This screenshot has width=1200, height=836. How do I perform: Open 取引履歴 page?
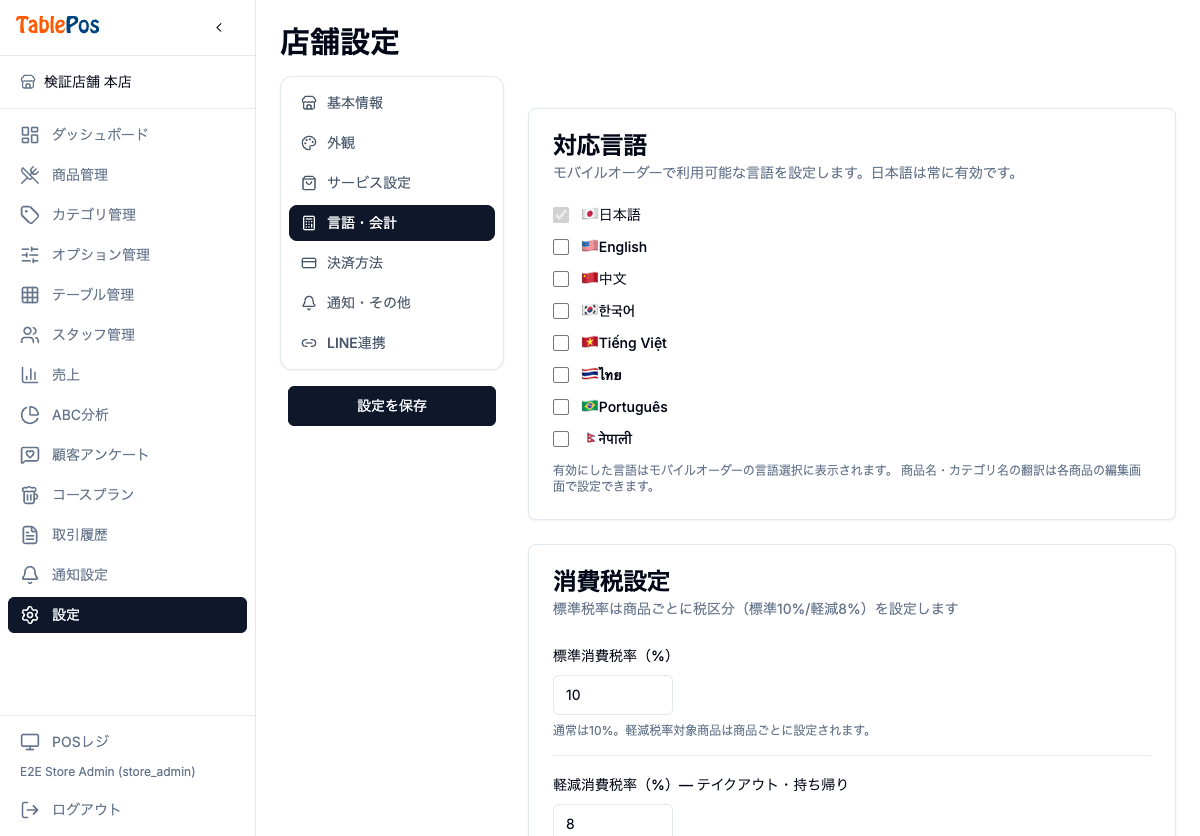(127, 535)
